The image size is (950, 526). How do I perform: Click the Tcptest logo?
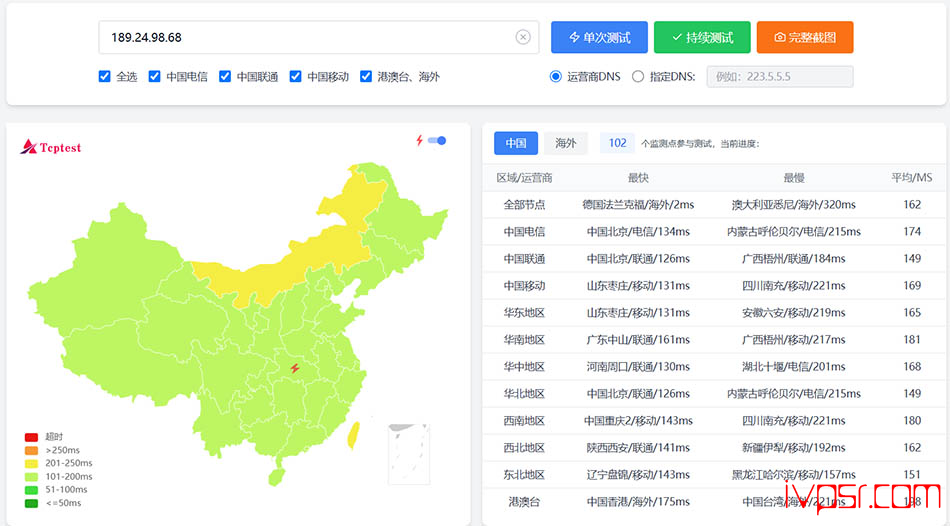click(x=50, y=147)
